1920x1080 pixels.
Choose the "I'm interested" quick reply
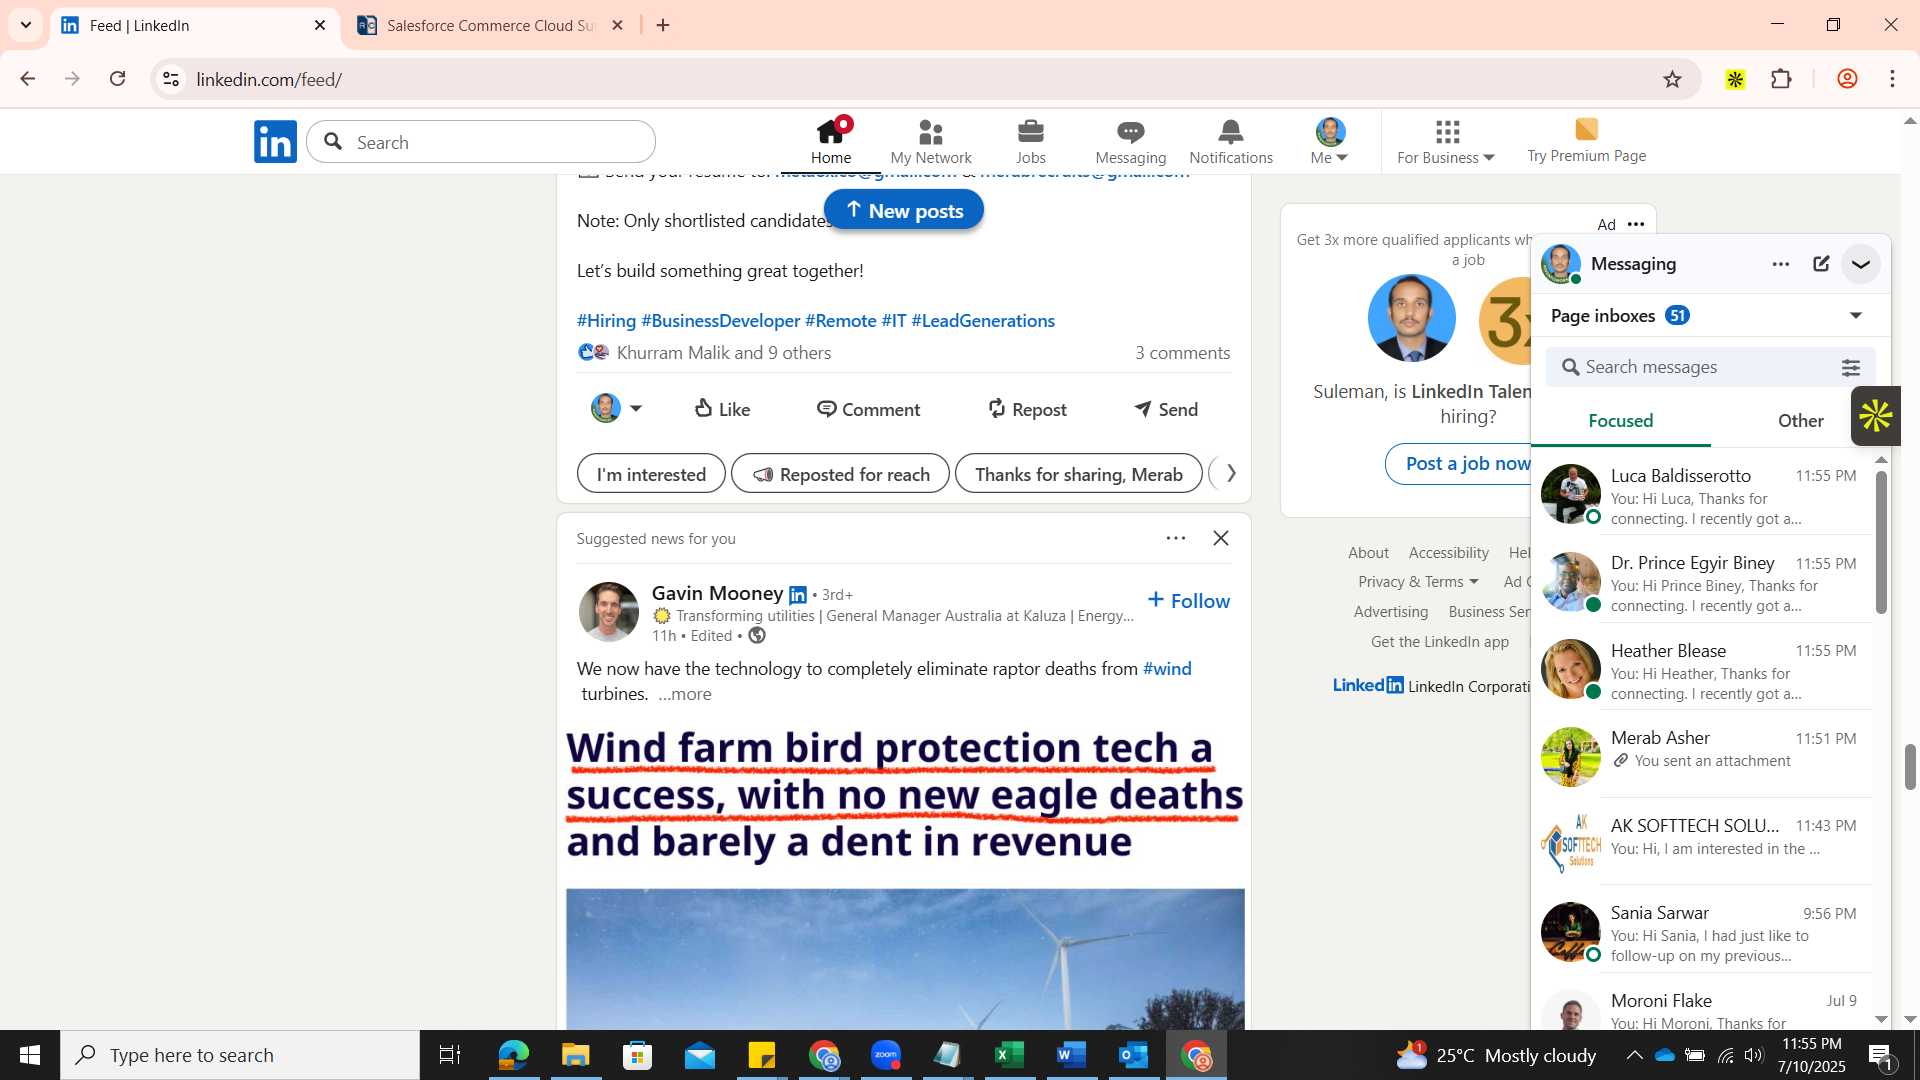click(651, 474)
